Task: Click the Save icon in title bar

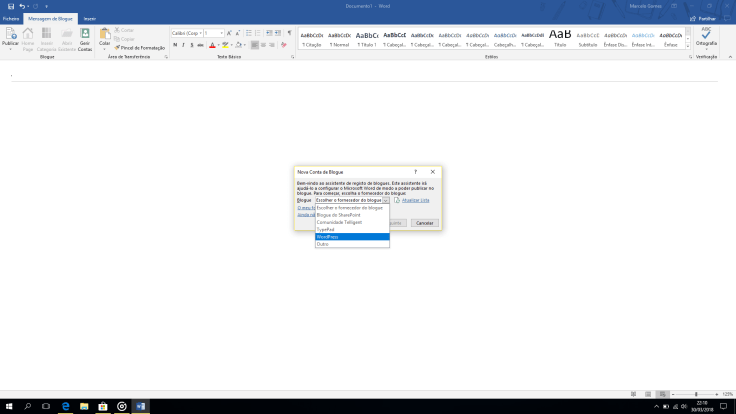Action: point(10,6)
